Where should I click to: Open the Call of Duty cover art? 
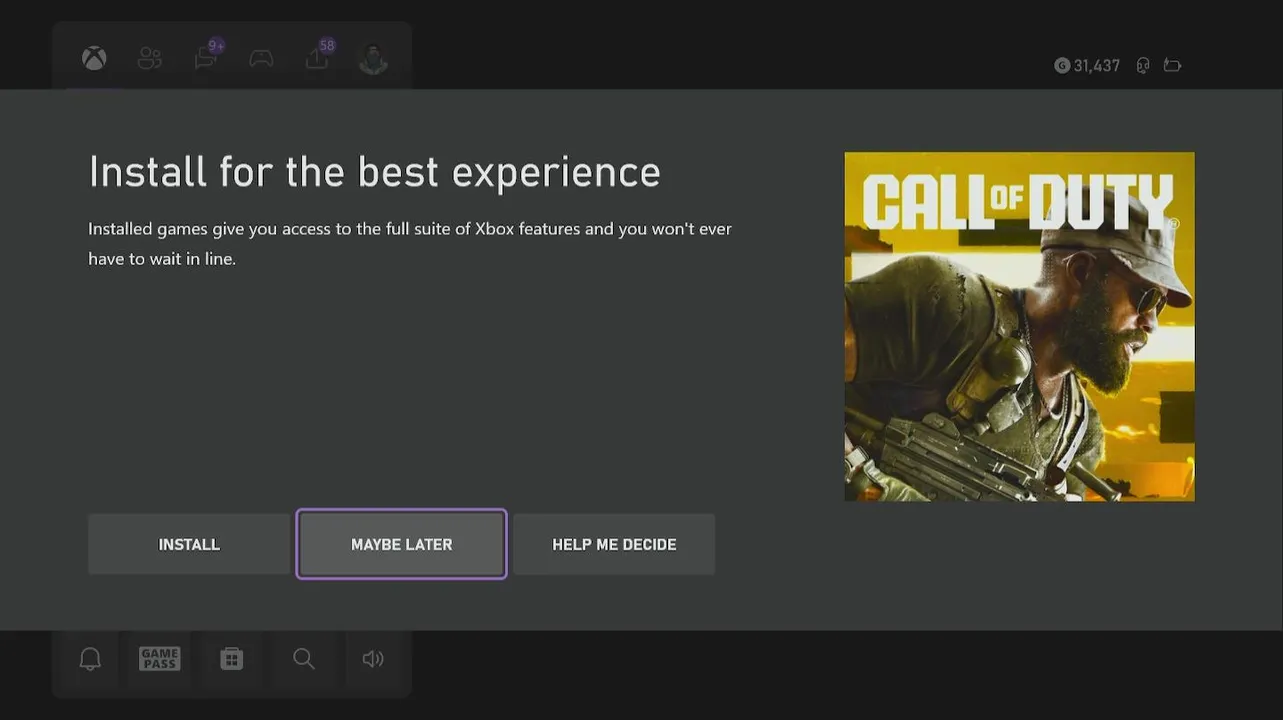1019,326
